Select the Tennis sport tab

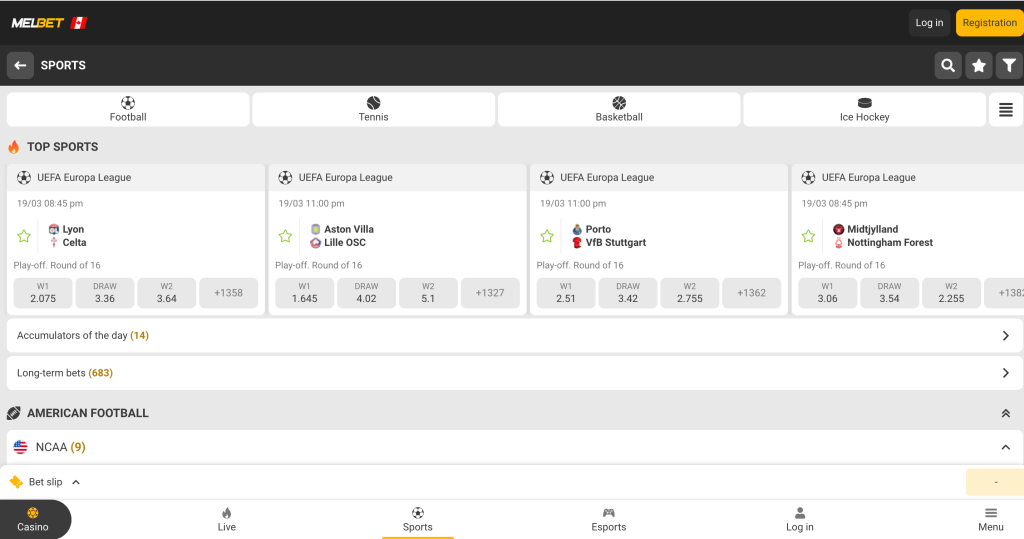(373, 110)
